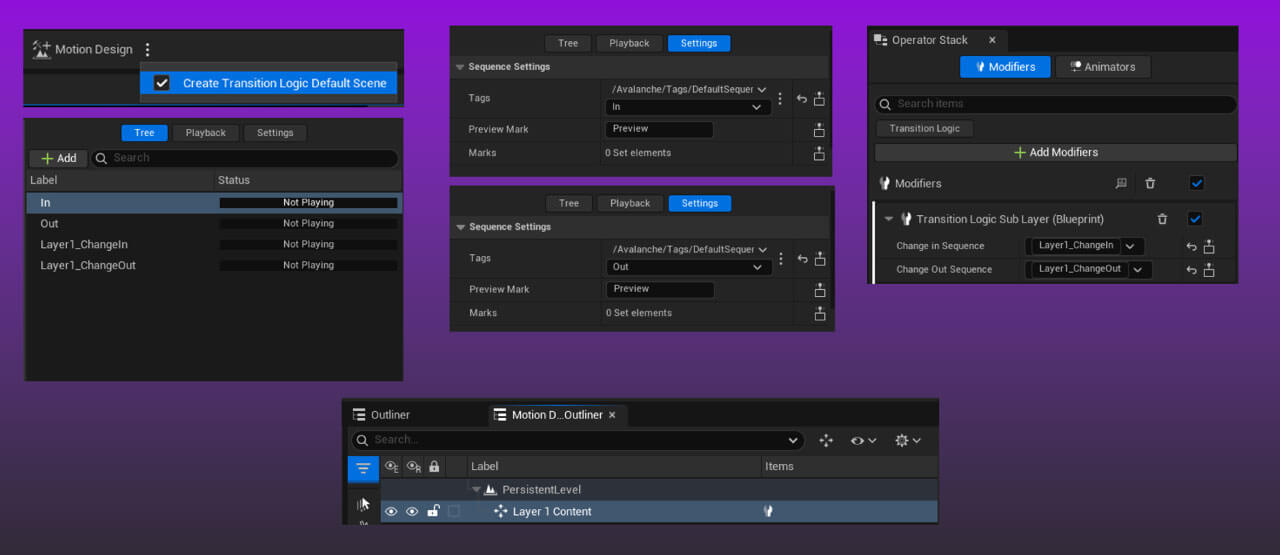Toggle editor visibility eye for Layer 1 Content

pyautogui.click(x=391, y=511)
